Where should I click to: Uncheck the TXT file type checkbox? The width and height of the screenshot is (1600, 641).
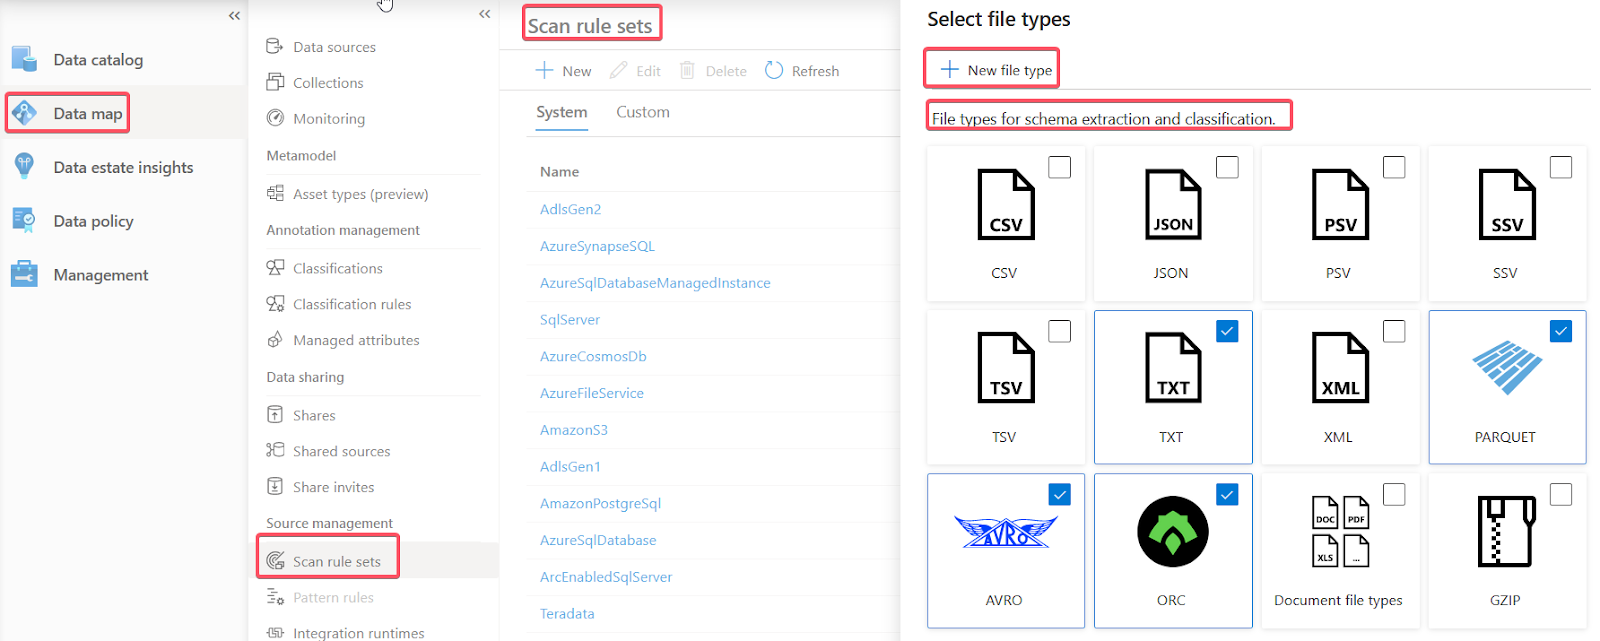[1227, 331]
